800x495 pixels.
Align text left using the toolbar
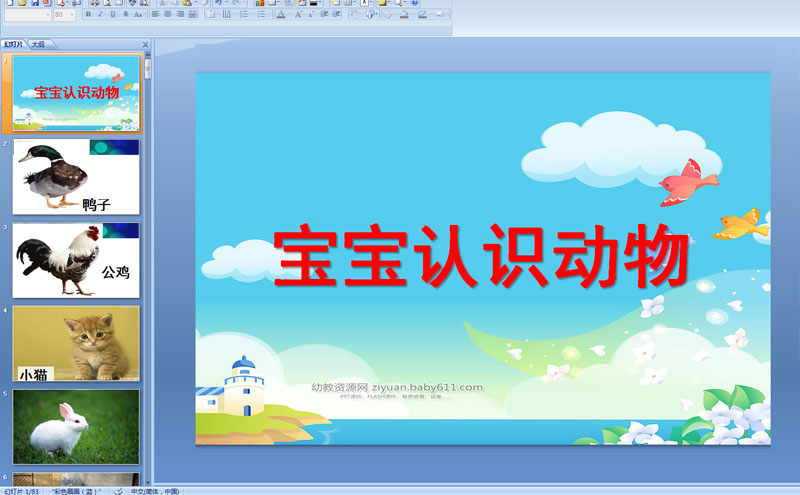pyautogui.click(x=156, y=14)
